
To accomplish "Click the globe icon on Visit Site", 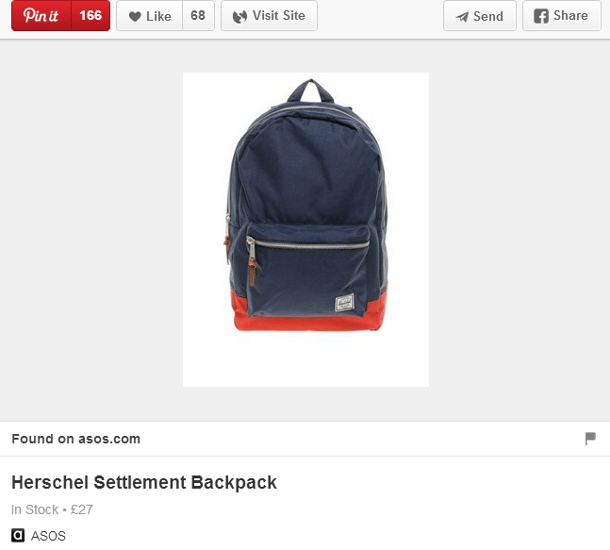I will 240,16.
